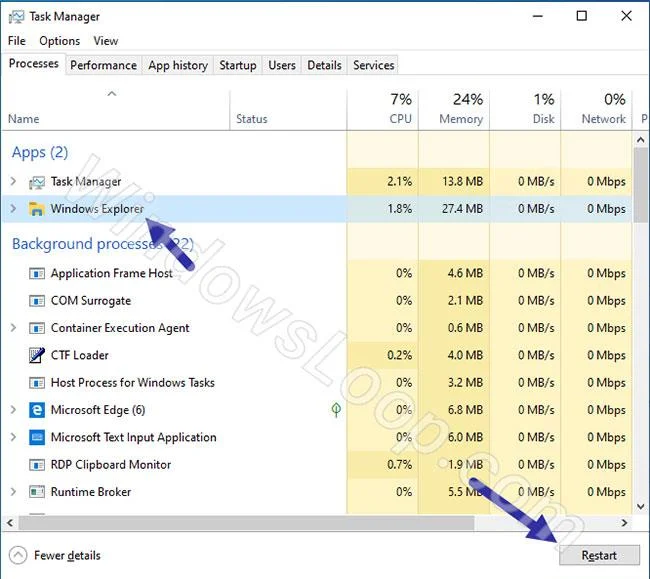Viewport: 650px width, 579px height.
Task: Expand the Runtime Broker row
Action: pyautogui.click(x=13, y=492)
